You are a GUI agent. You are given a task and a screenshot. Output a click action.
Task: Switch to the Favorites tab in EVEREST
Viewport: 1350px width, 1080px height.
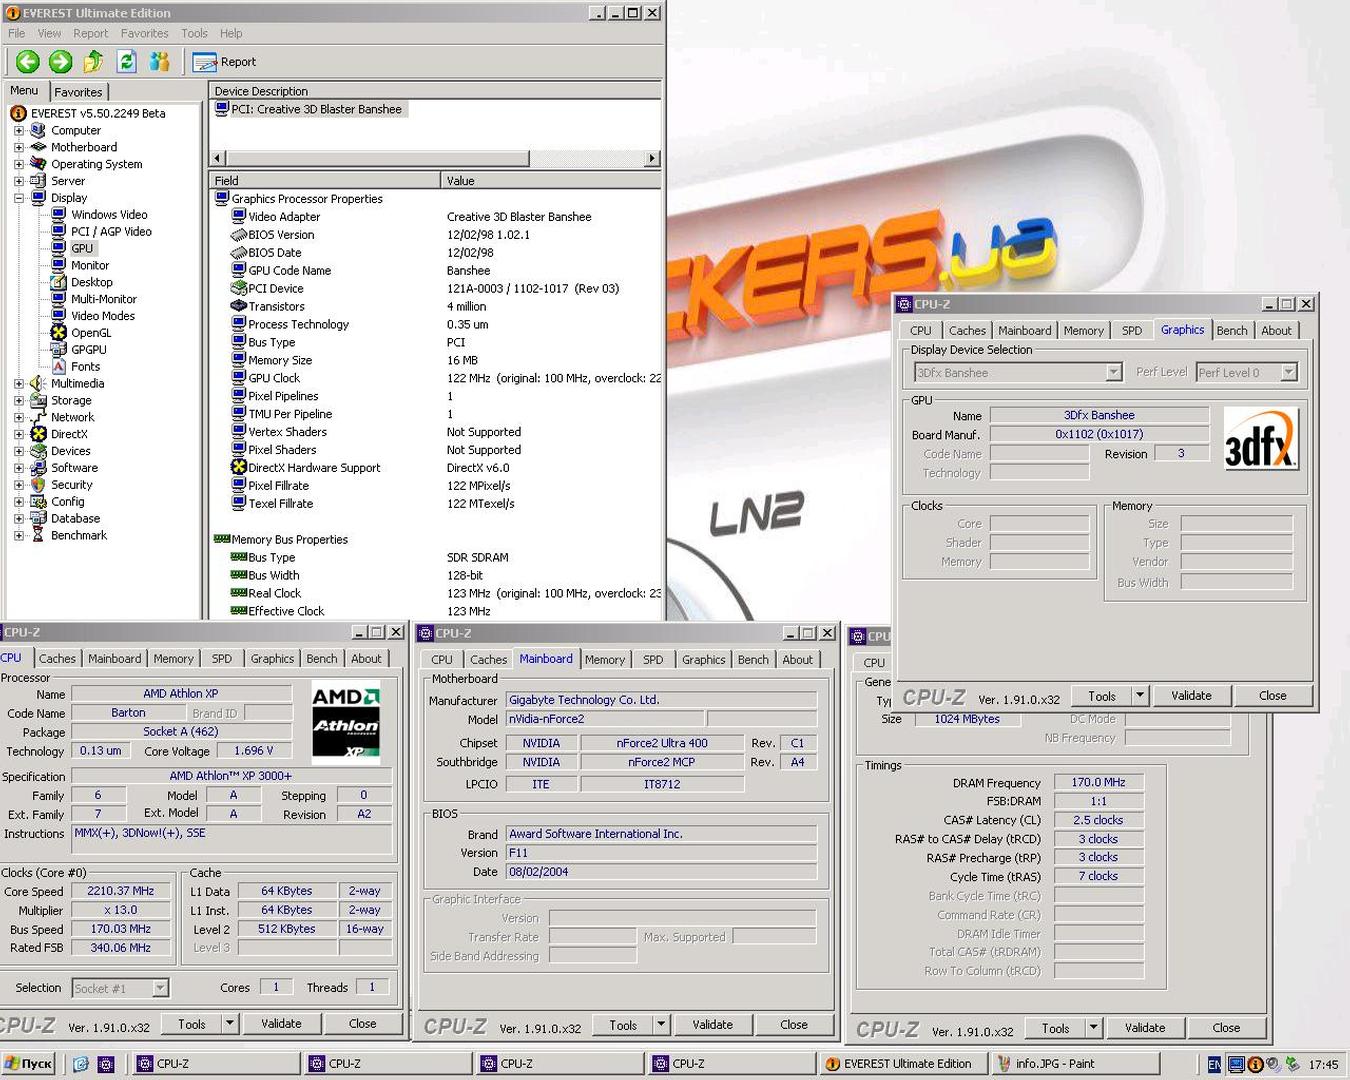pyautogui.click(x=78, y=92)
